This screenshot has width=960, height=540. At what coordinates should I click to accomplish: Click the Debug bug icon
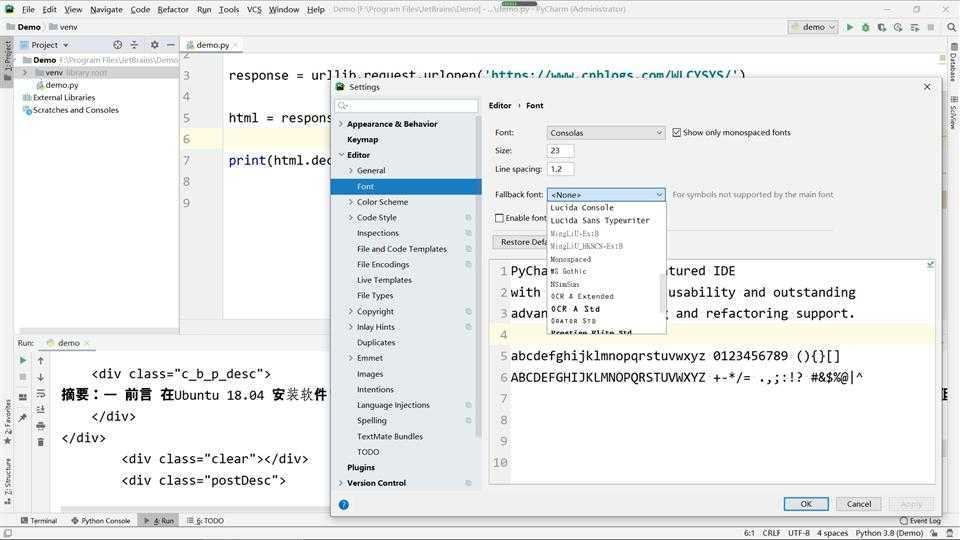865,27
